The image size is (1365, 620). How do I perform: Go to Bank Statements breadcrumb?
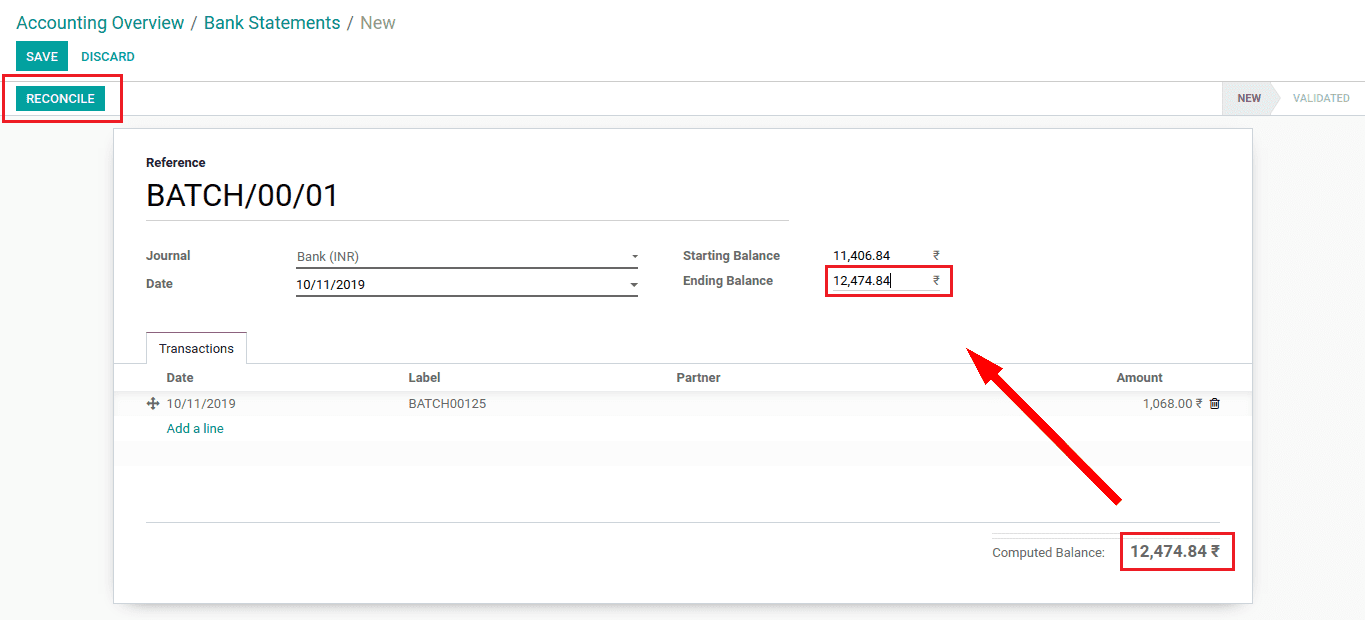click(272, 23)
